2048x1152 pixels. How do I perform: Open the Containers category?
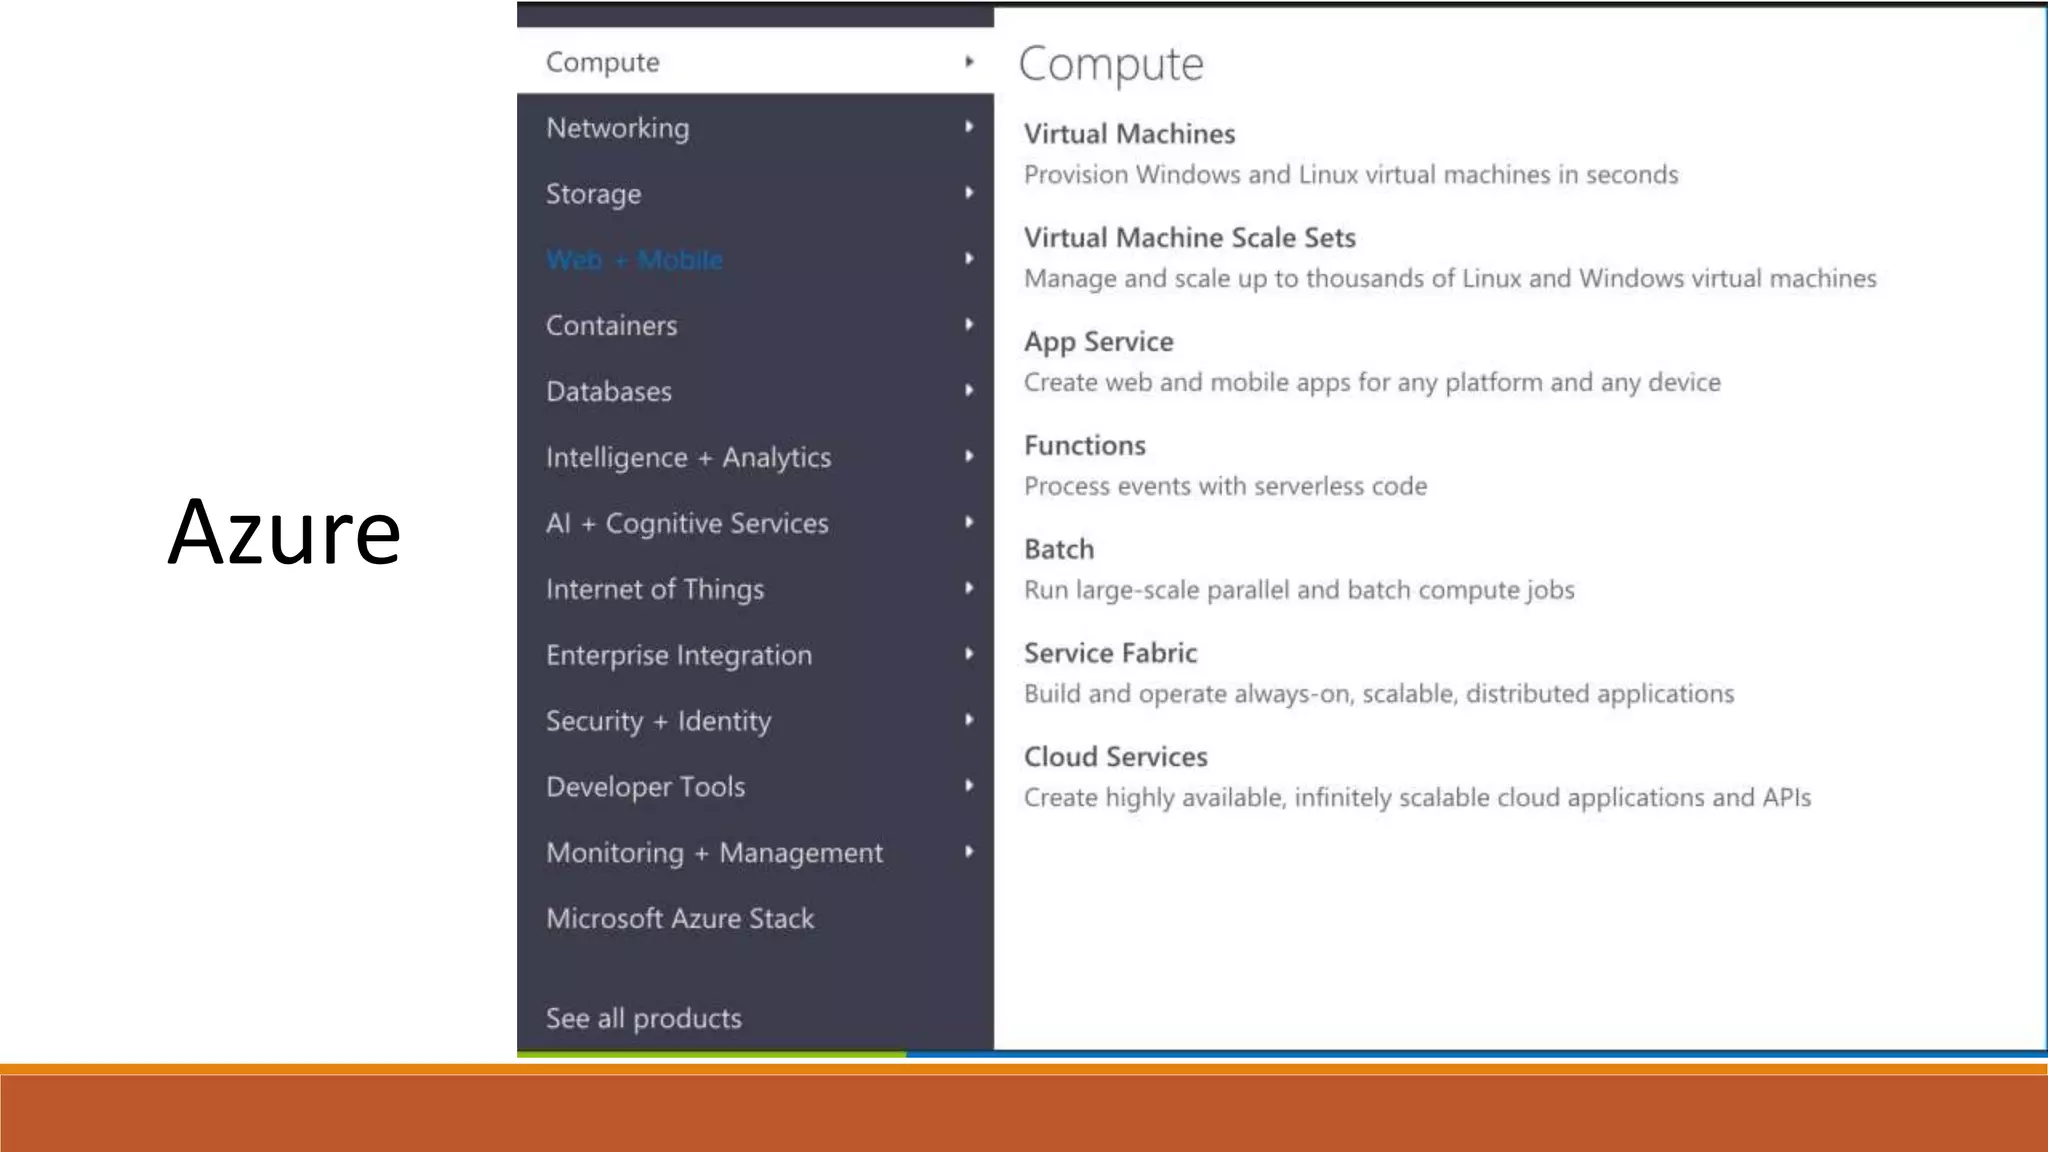(x=611, y=326)
